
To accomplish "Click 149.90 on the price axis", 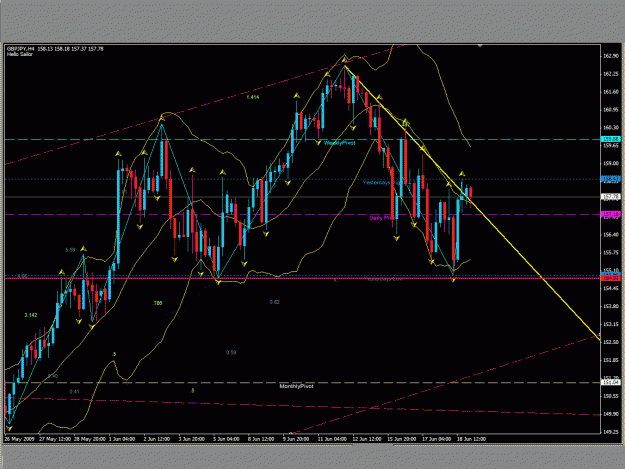I will click(x=611, y=414).
